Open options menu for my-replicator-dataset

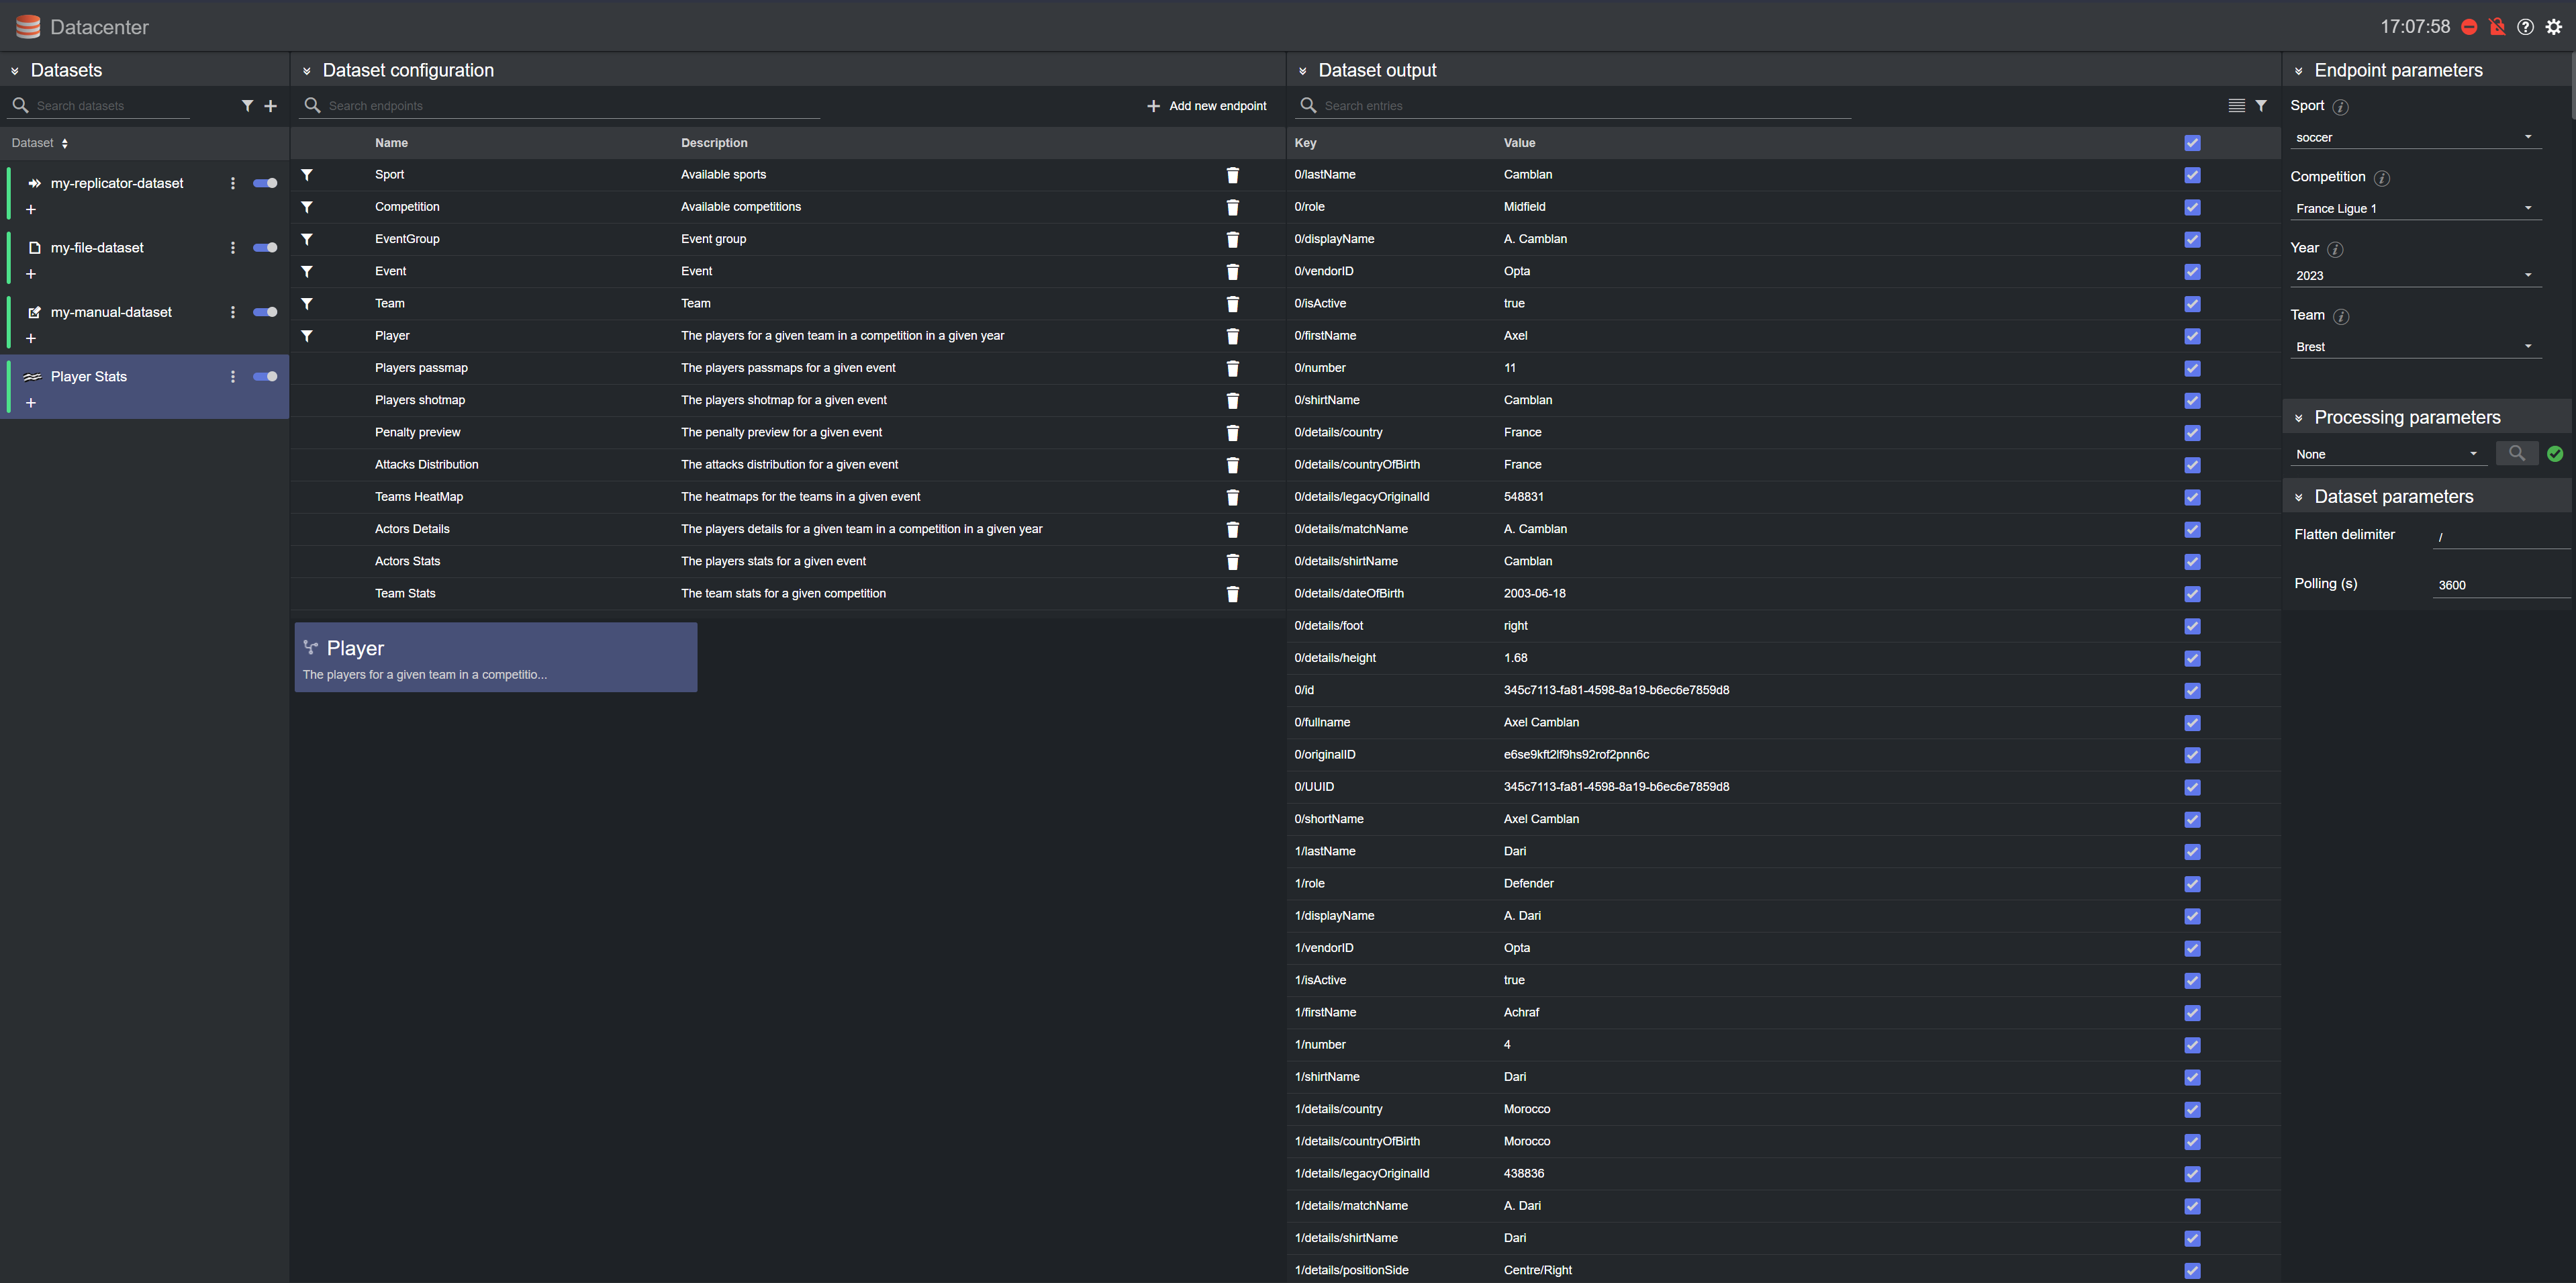click(x=233, y=183)
